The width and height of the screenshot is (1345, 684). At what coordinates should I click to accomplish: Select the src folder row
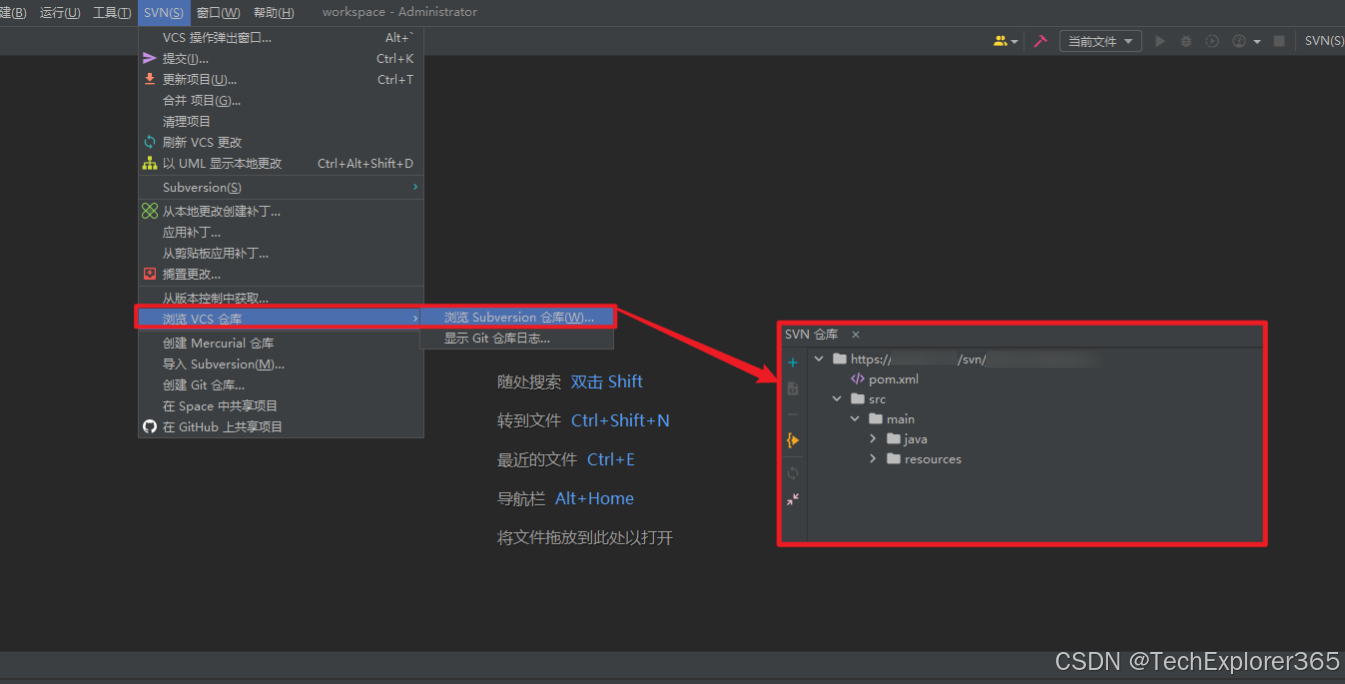tap(868, 399)
